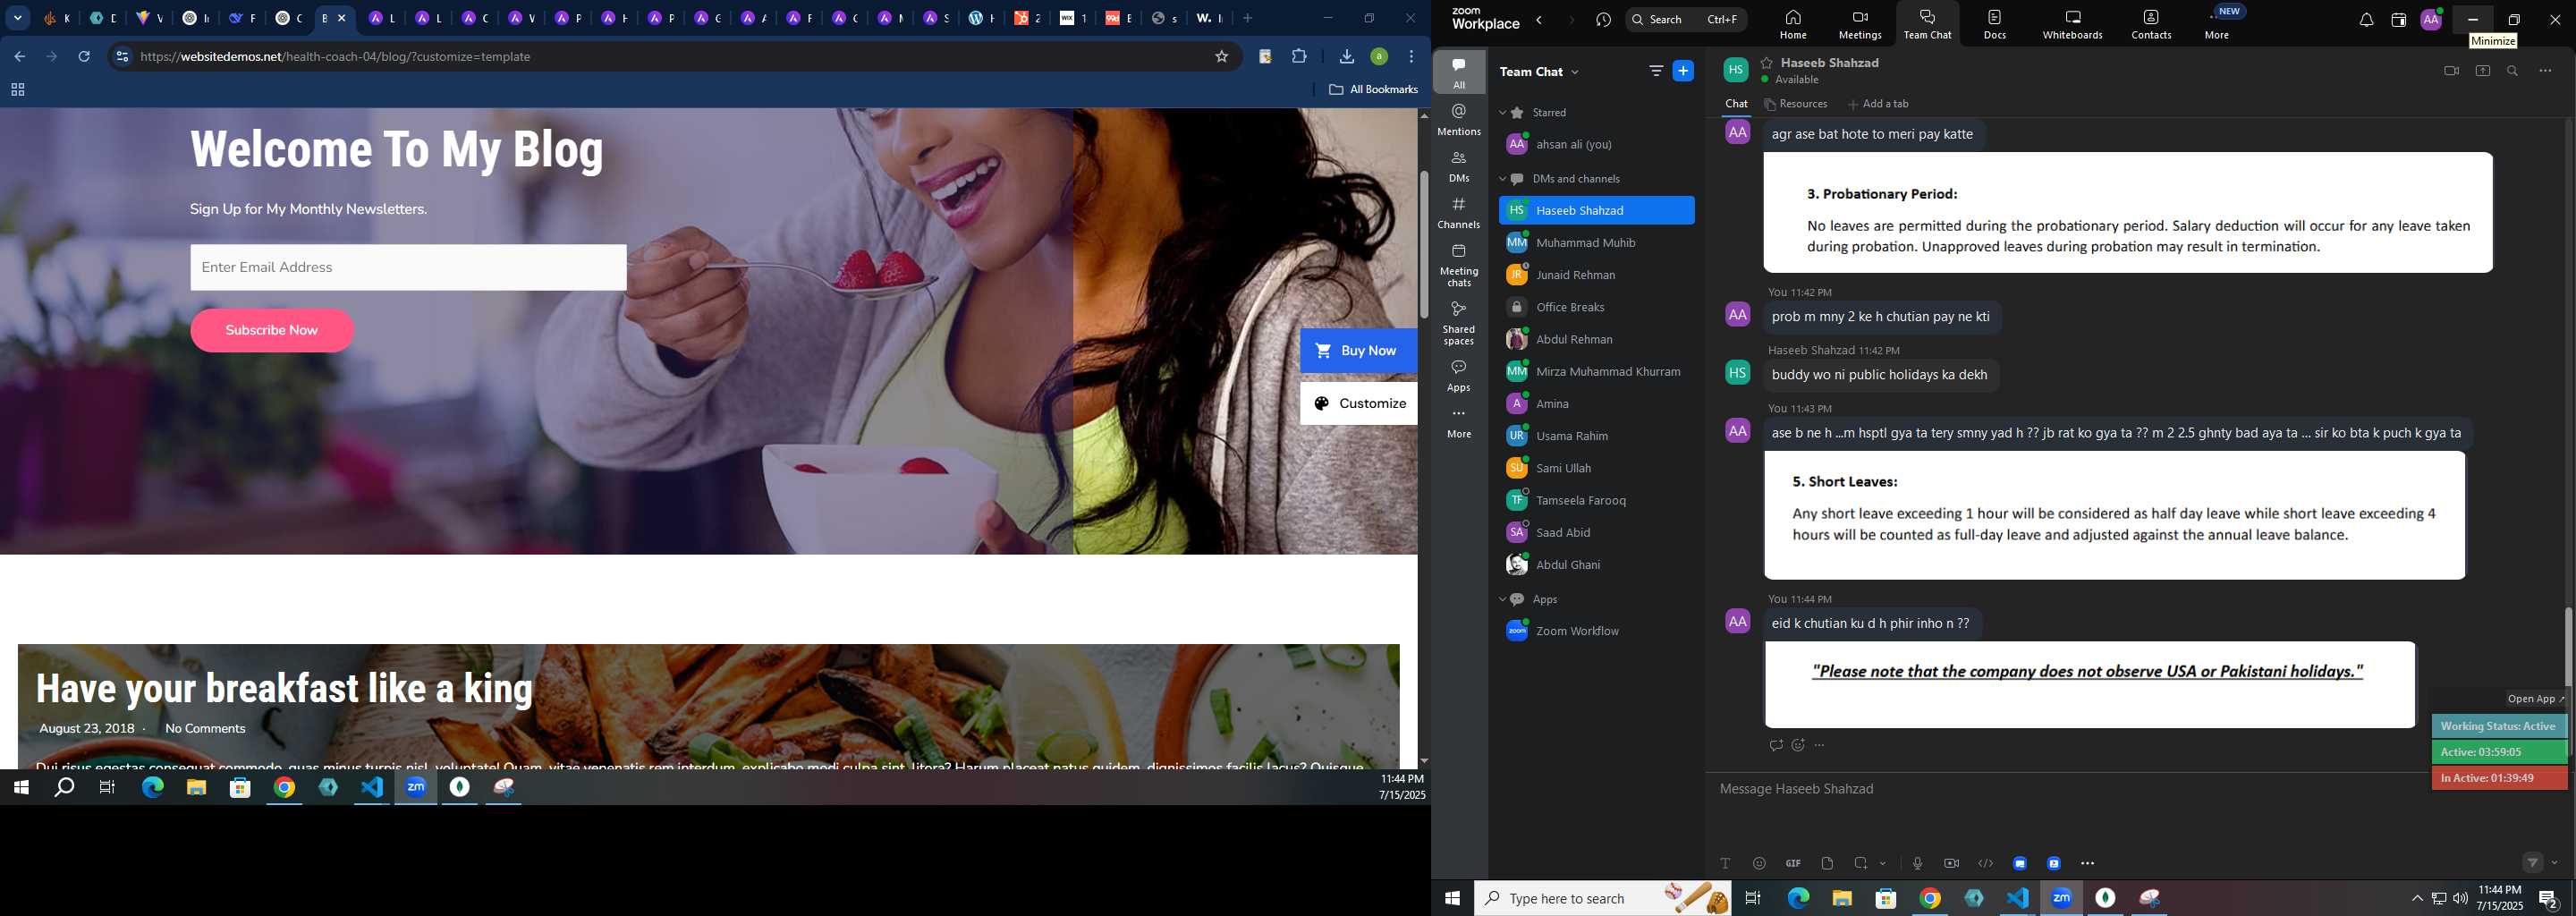
Task: Open more composer options ellipsis
Action: [x=2088, y=863]
